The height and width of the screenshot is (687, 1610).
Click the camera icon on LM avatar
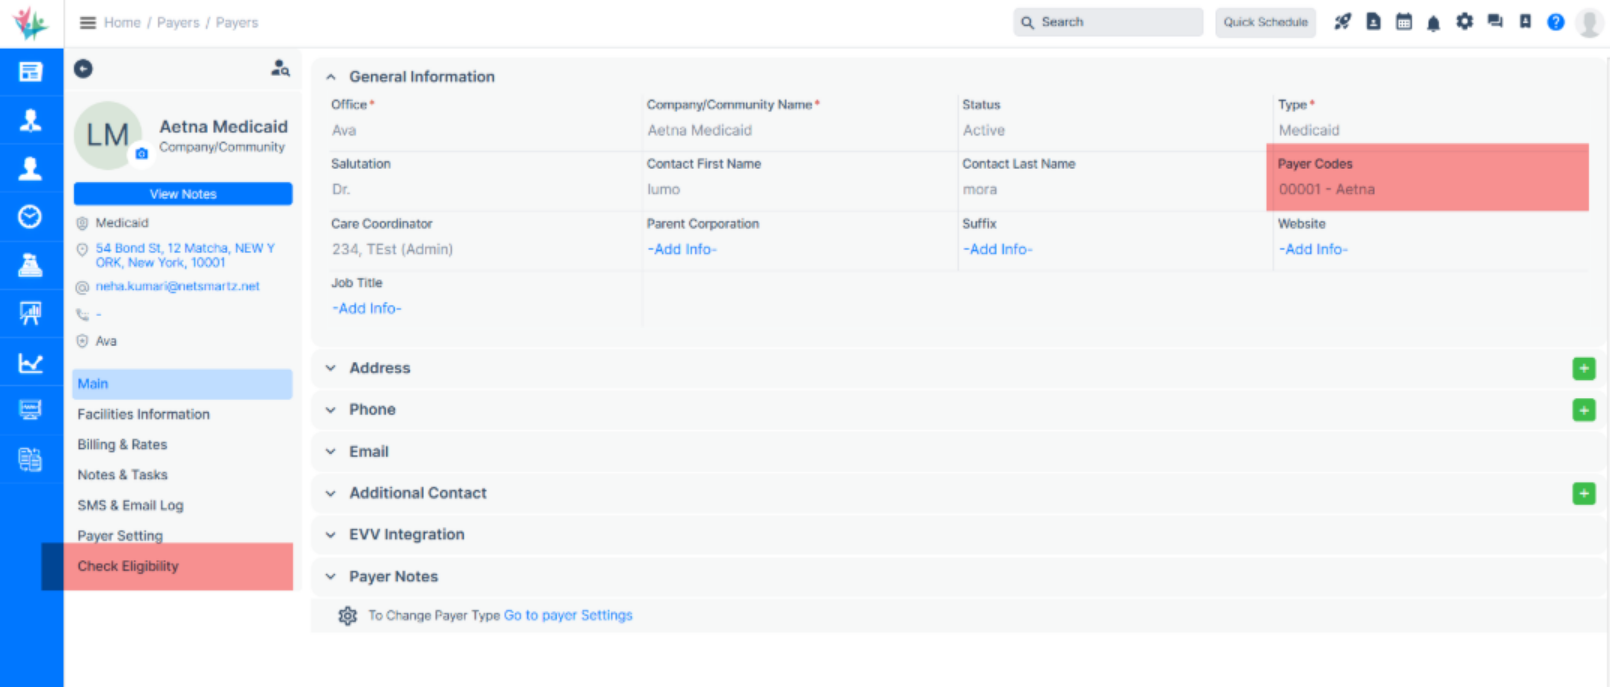click(x=141, y=153)
